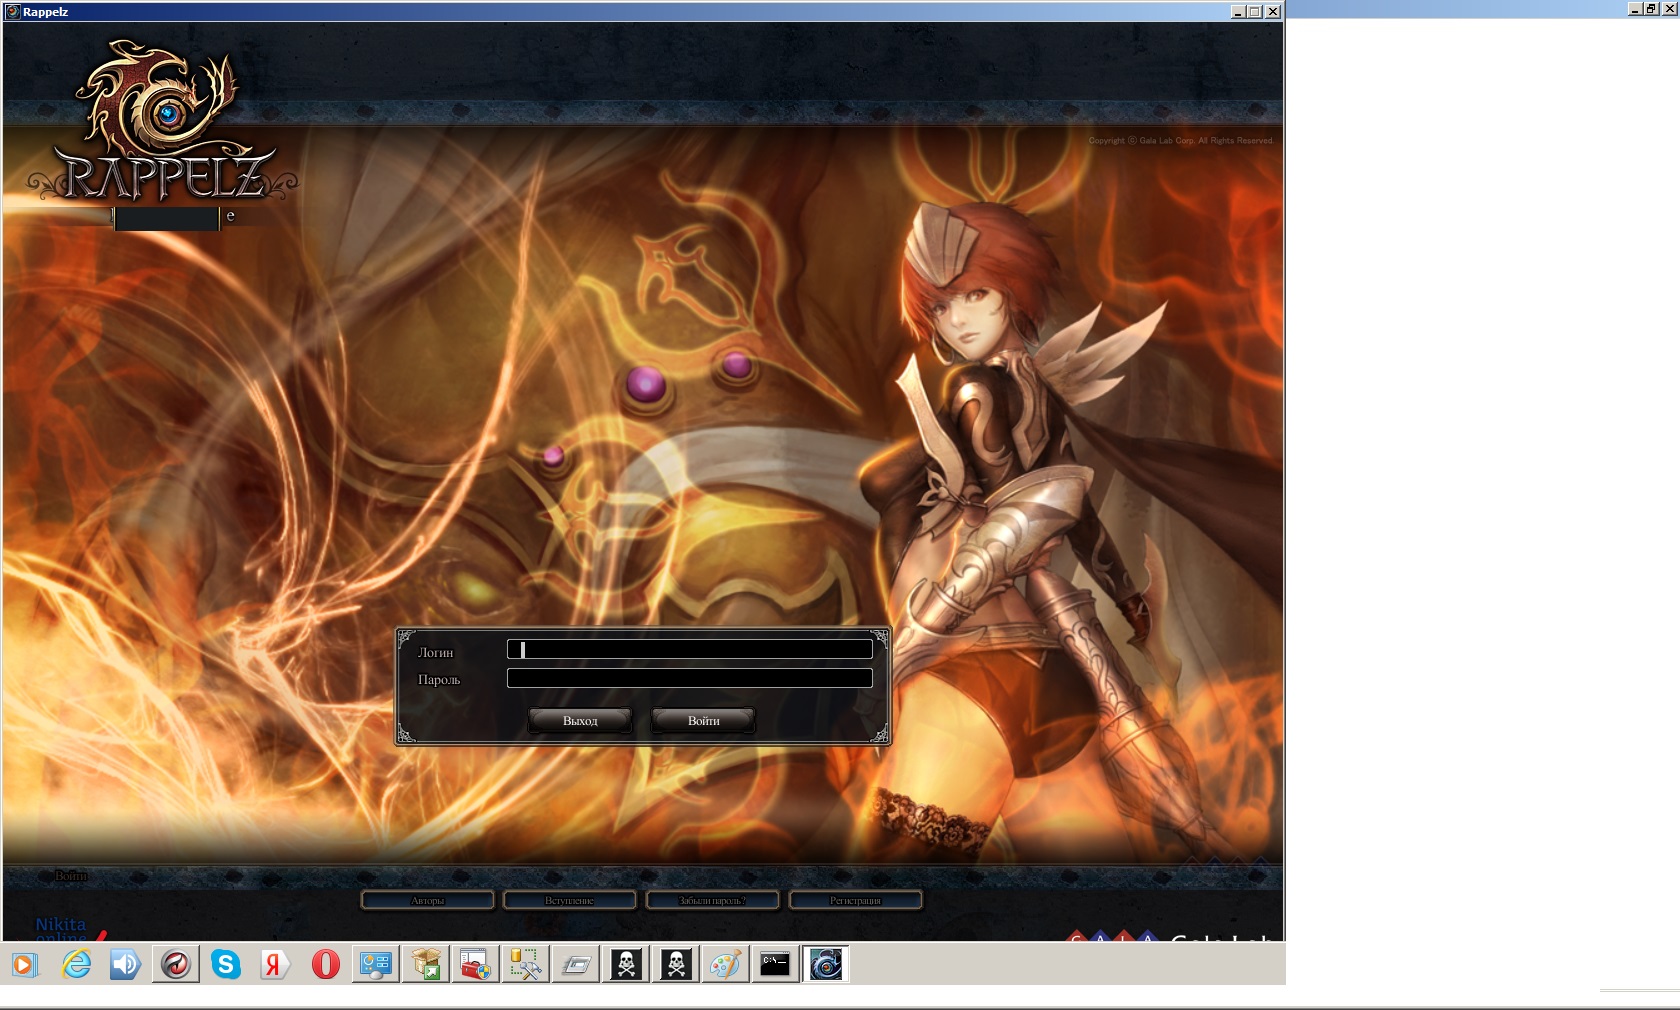Open the Авторы credits button
This screenshot has height=1010, width=1680.
point(427,900)
